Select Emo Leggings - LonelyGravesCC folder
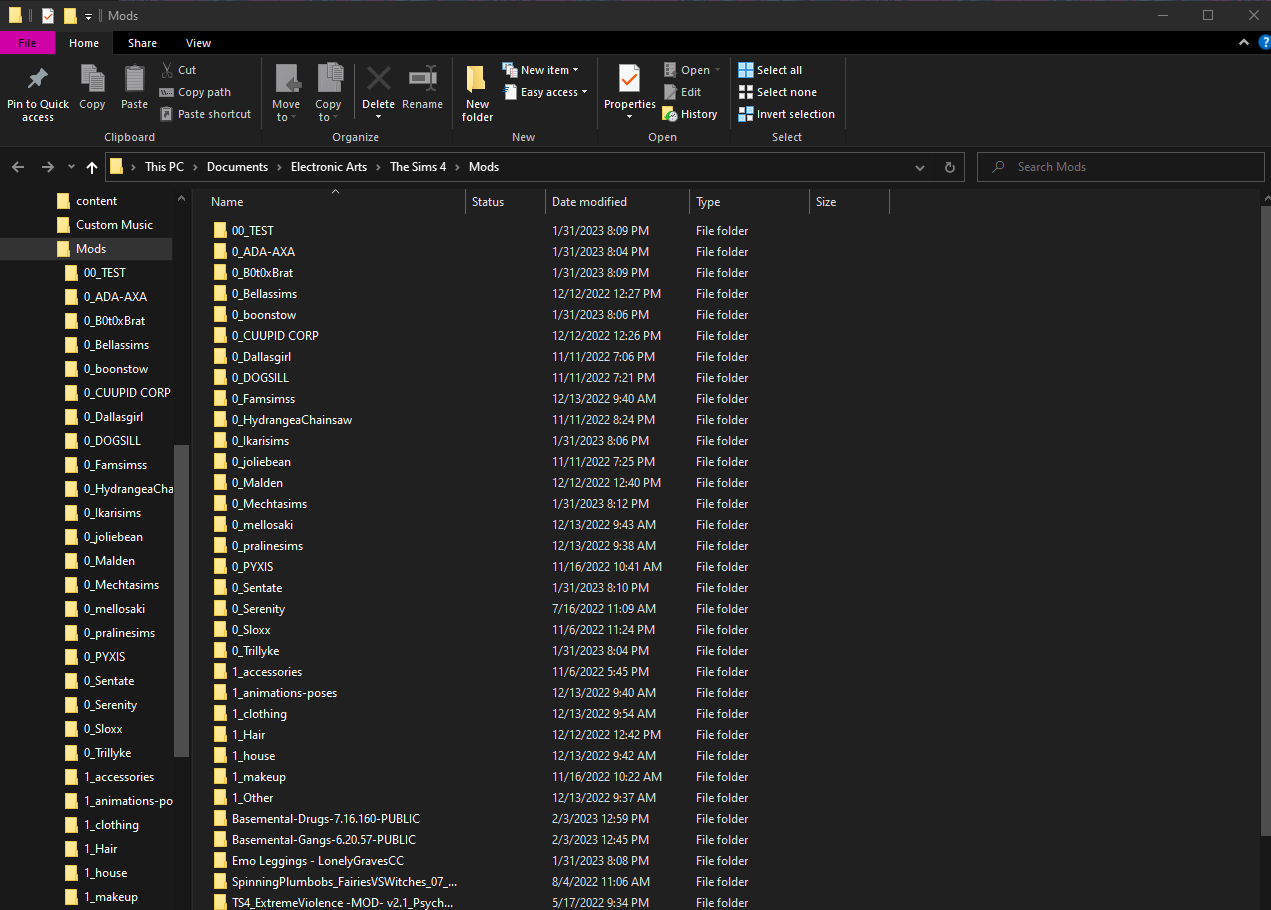 317,861
